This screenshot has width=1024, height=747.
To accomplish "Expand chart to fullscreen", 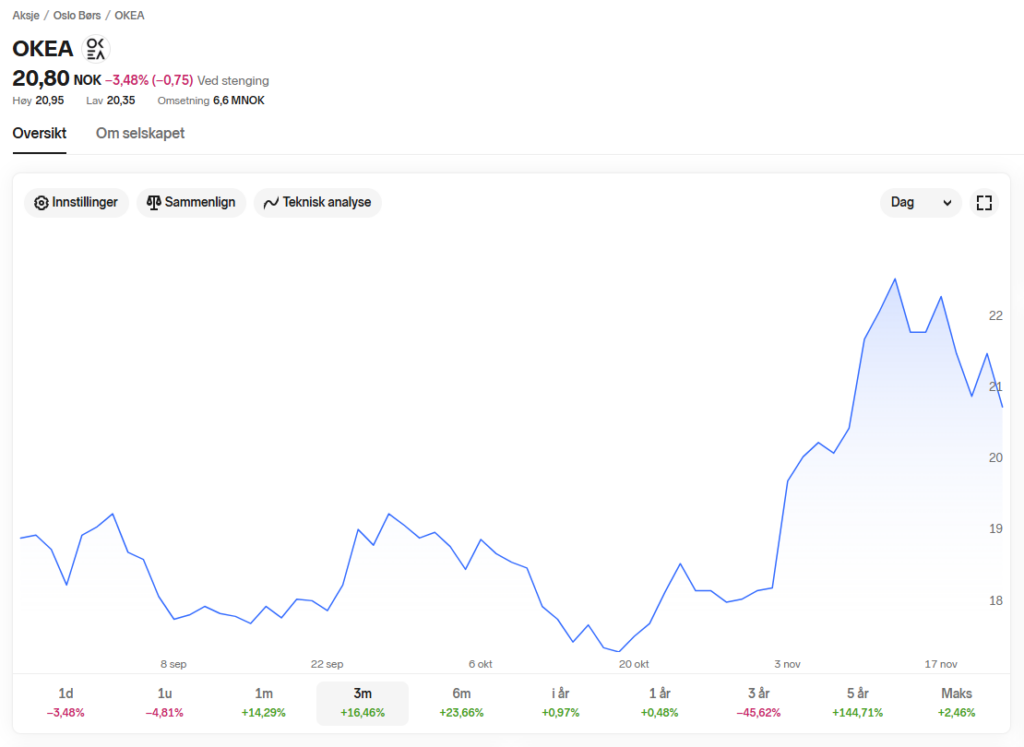I will (984, 203).
